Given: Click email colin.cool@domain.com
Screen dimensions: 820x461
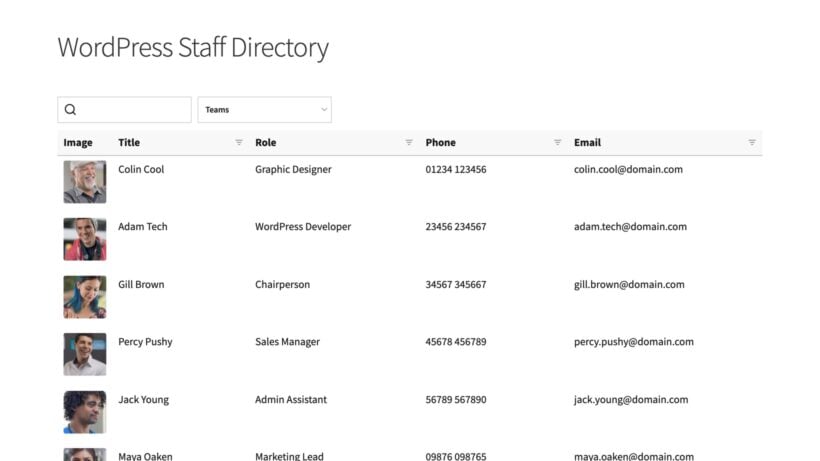Looking at the screenshot, I should pos(629,169).
